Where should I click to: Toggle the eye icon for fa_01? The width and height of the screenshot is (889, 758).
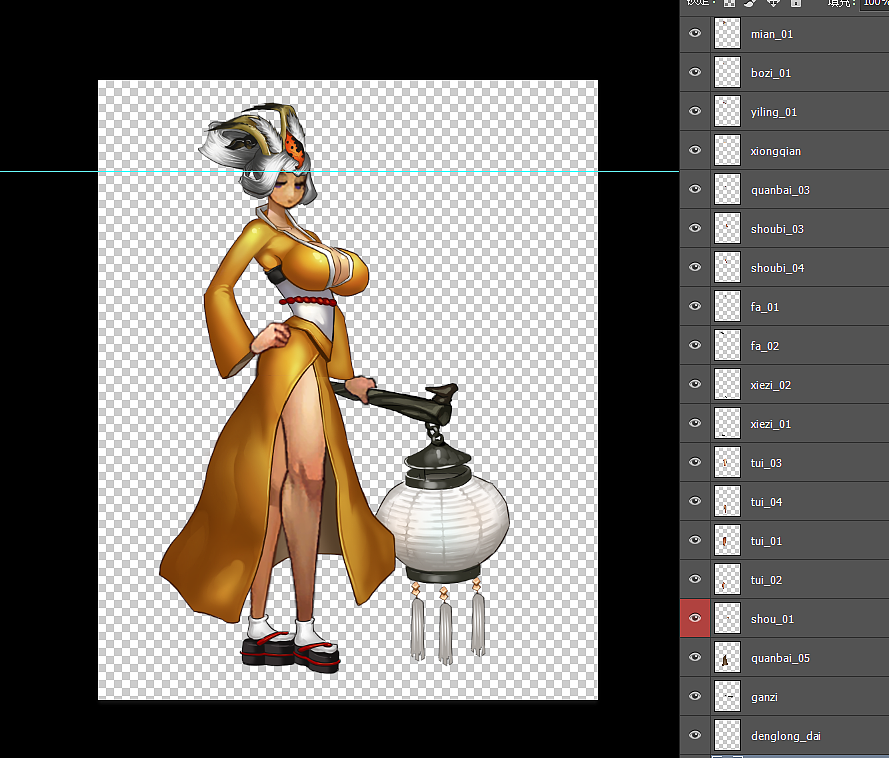pos(695,306)
